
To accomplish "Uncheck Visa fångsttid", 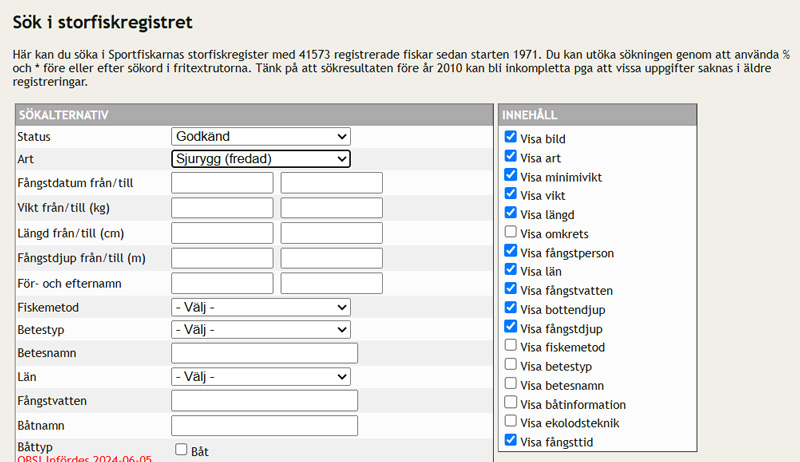I will 511,440.
